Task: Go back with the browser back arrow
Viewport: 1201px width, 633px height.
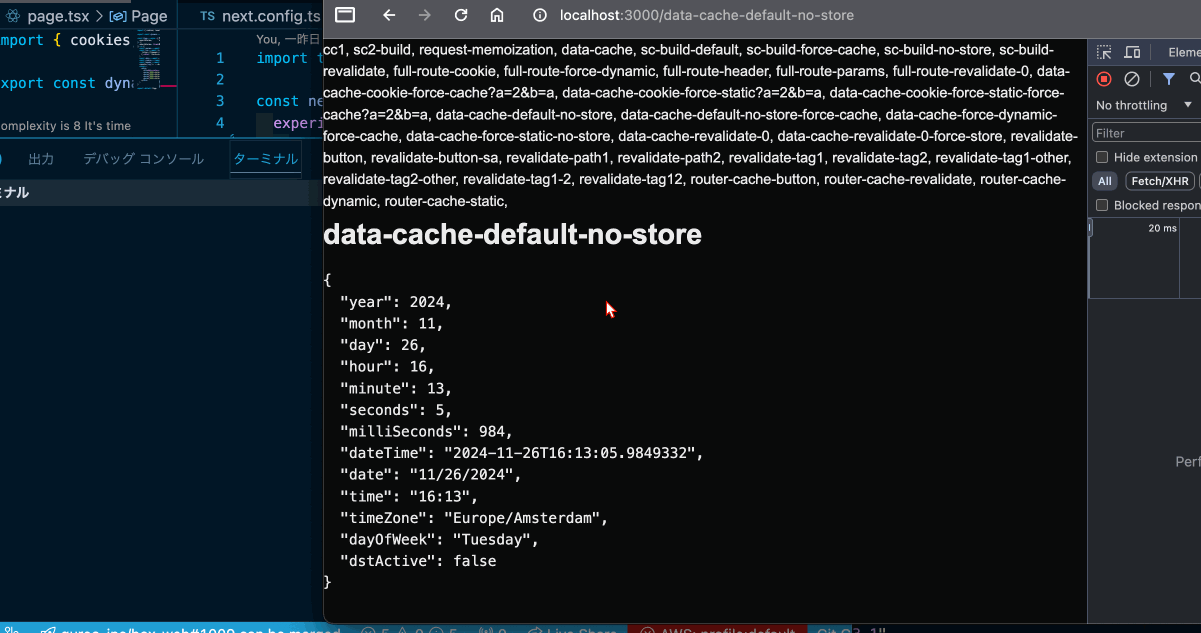Action: click(389, 15)
